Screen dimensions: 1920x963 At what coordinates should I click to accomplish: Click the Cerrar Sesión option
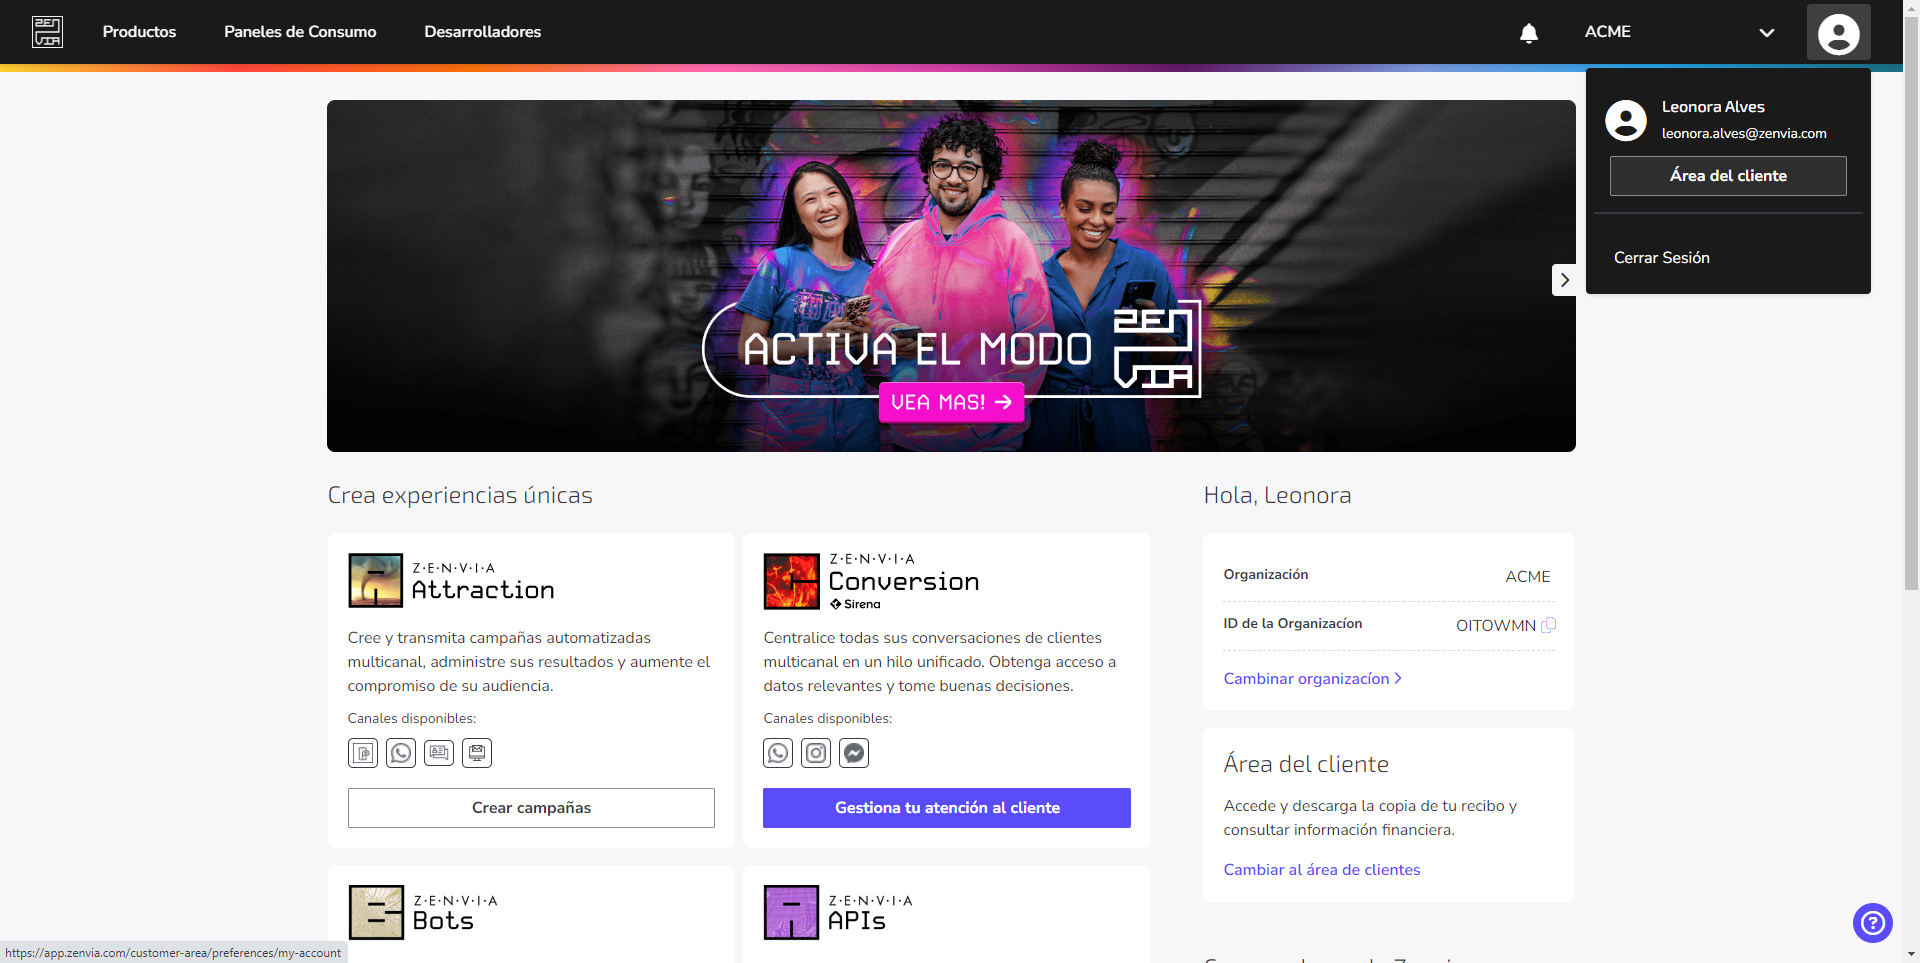(1662, 257)
